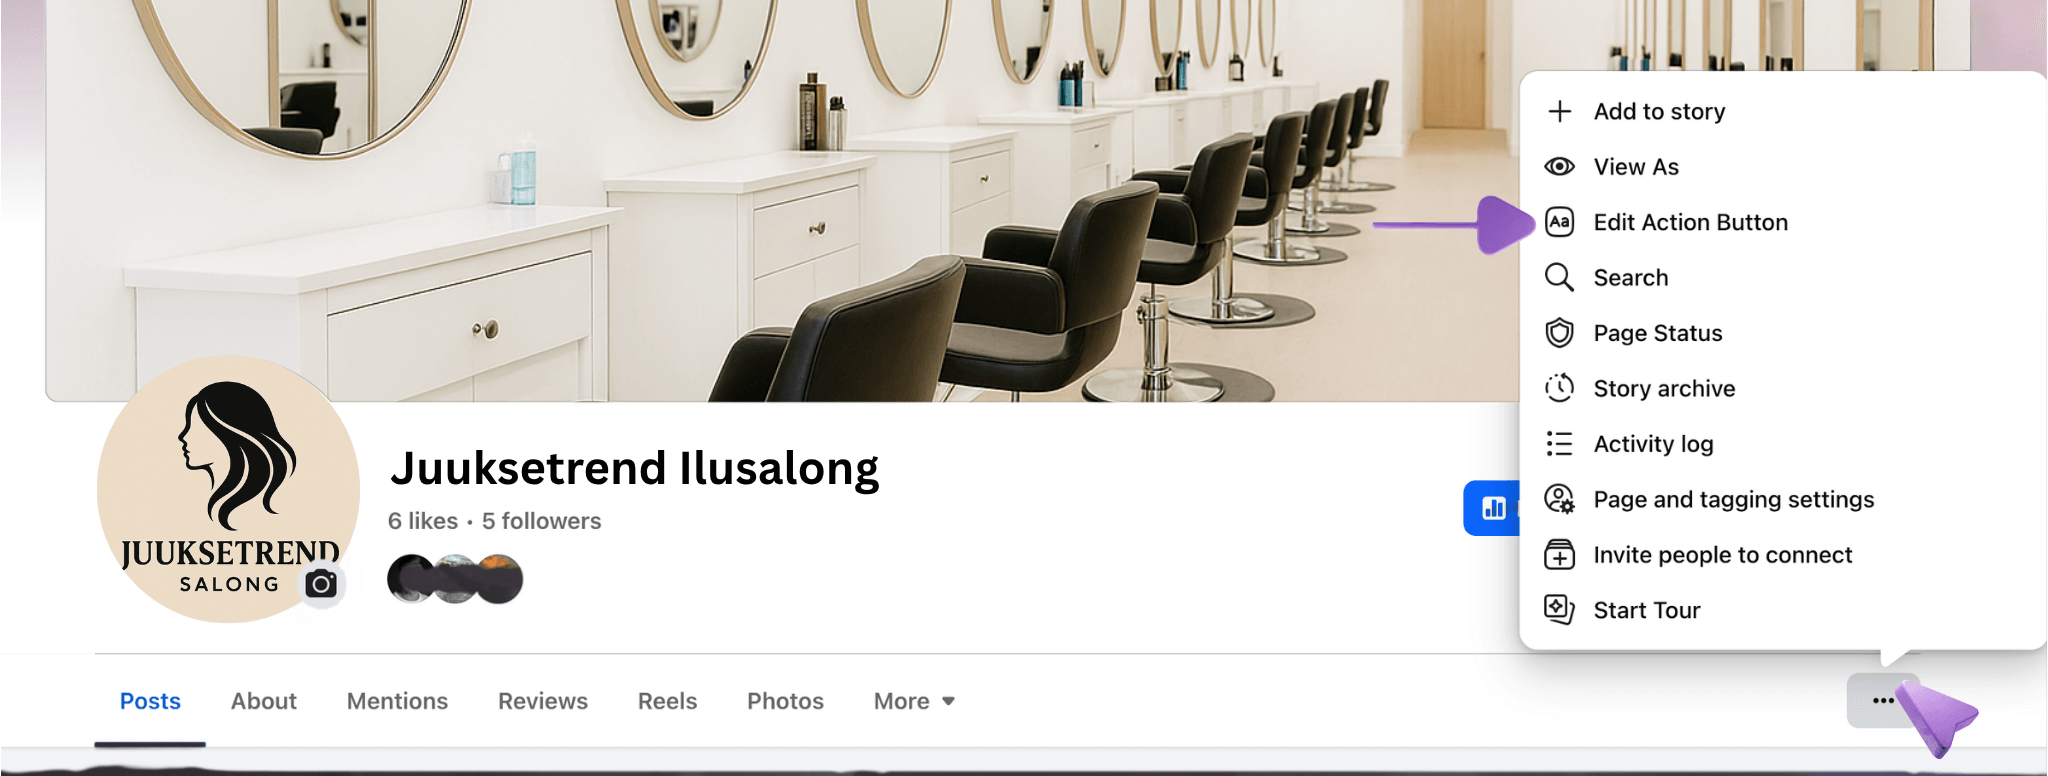Click the follower avatars thumbnail group
The width and height of the screenshot is (2048, 776).
pyautogui.click(x=455, y=579)
